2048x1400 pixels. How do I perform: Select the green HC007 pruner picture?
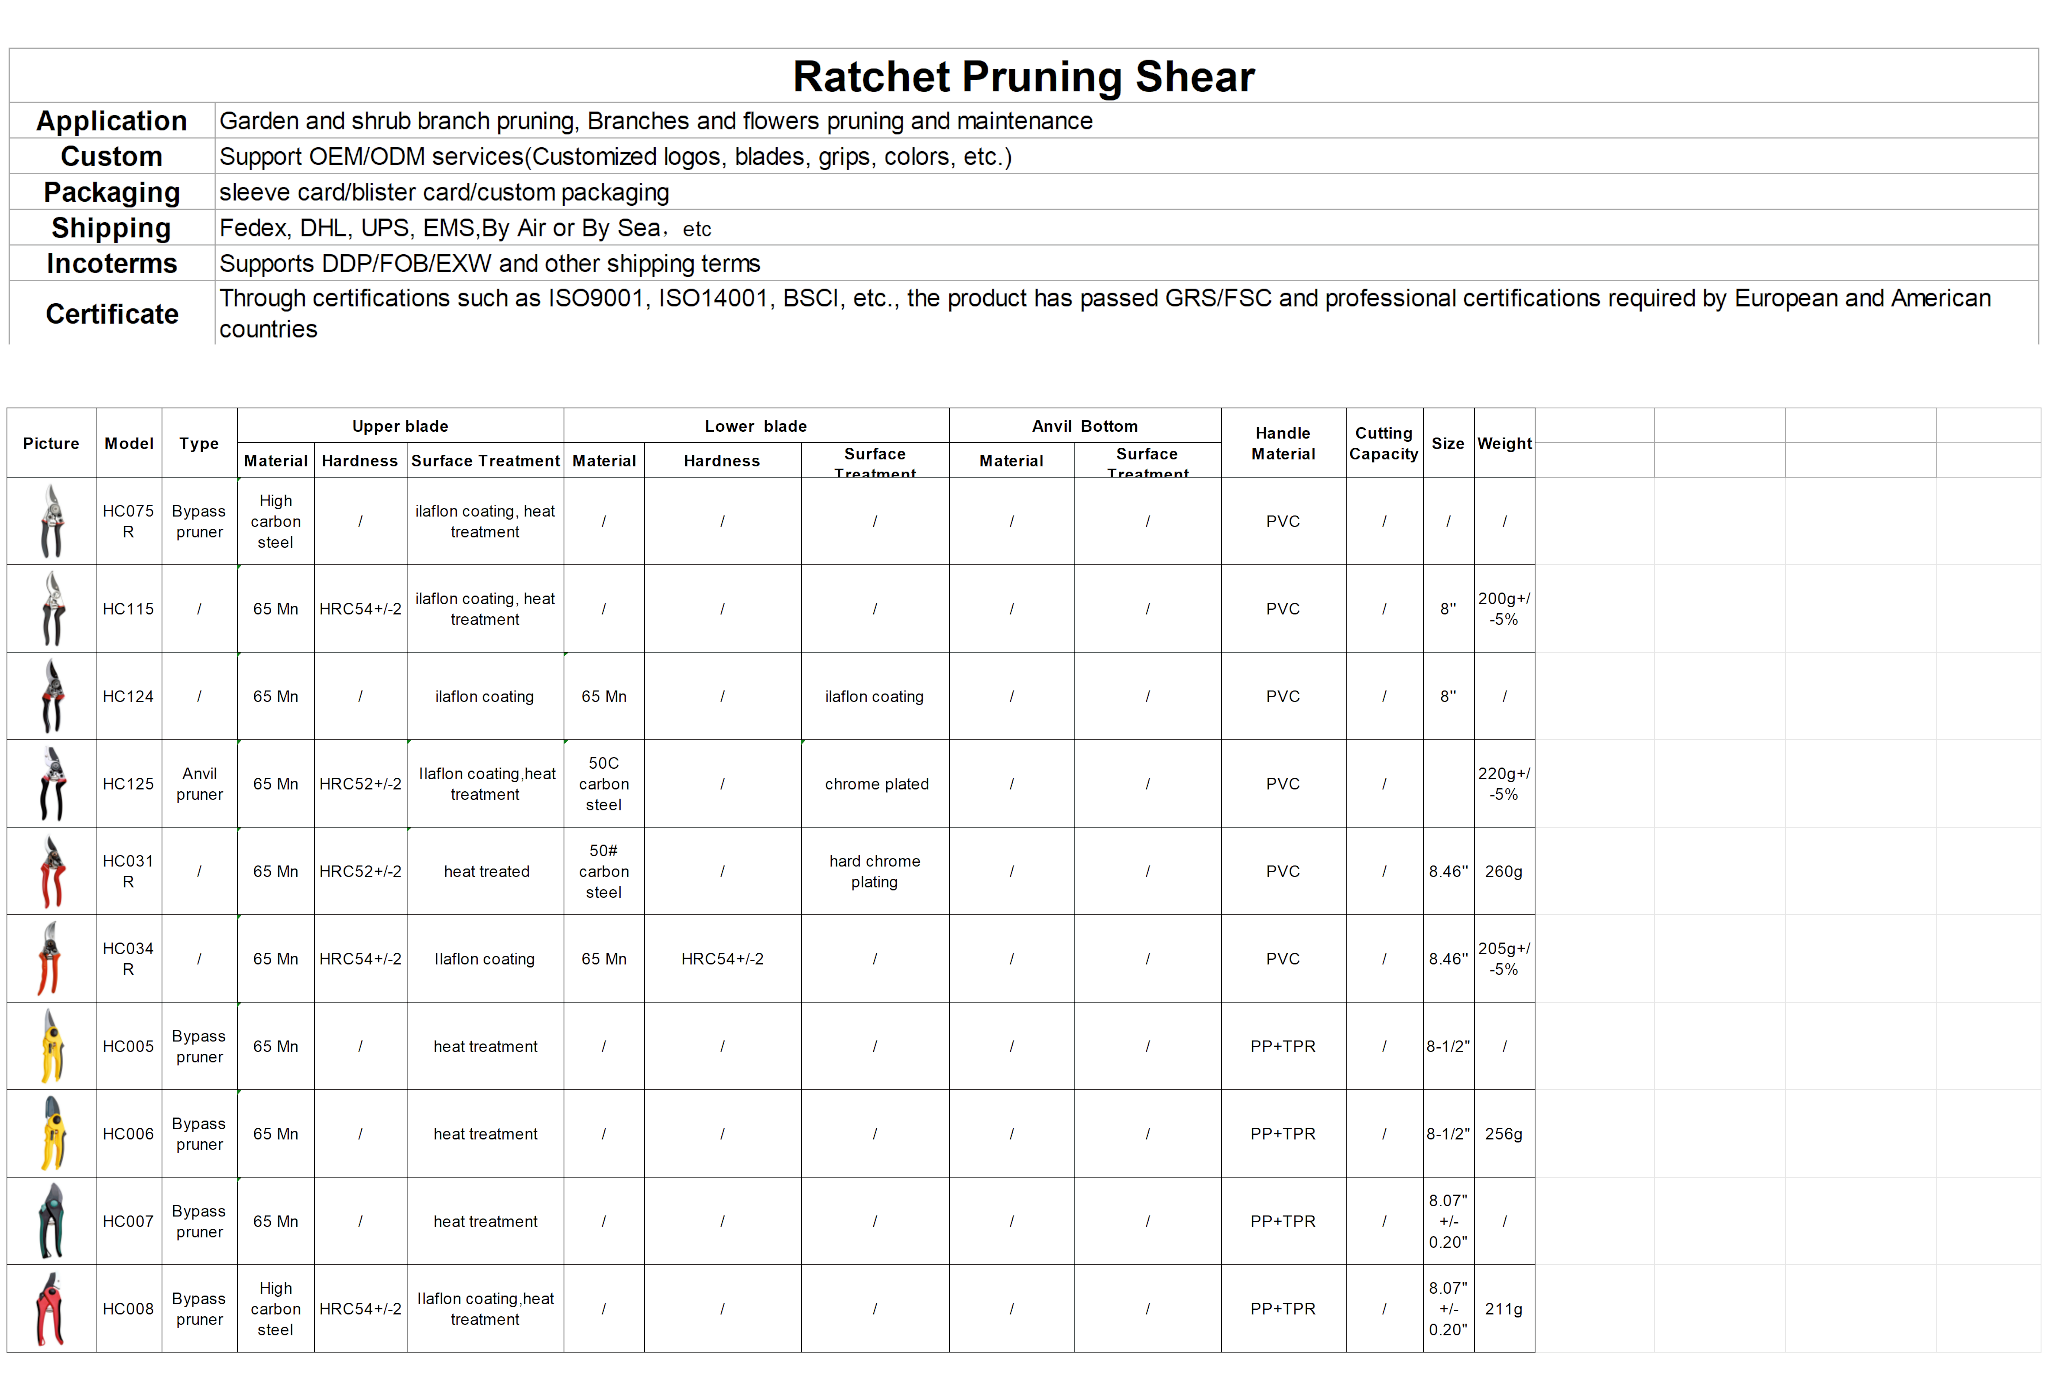click(x=51, y=1221)
